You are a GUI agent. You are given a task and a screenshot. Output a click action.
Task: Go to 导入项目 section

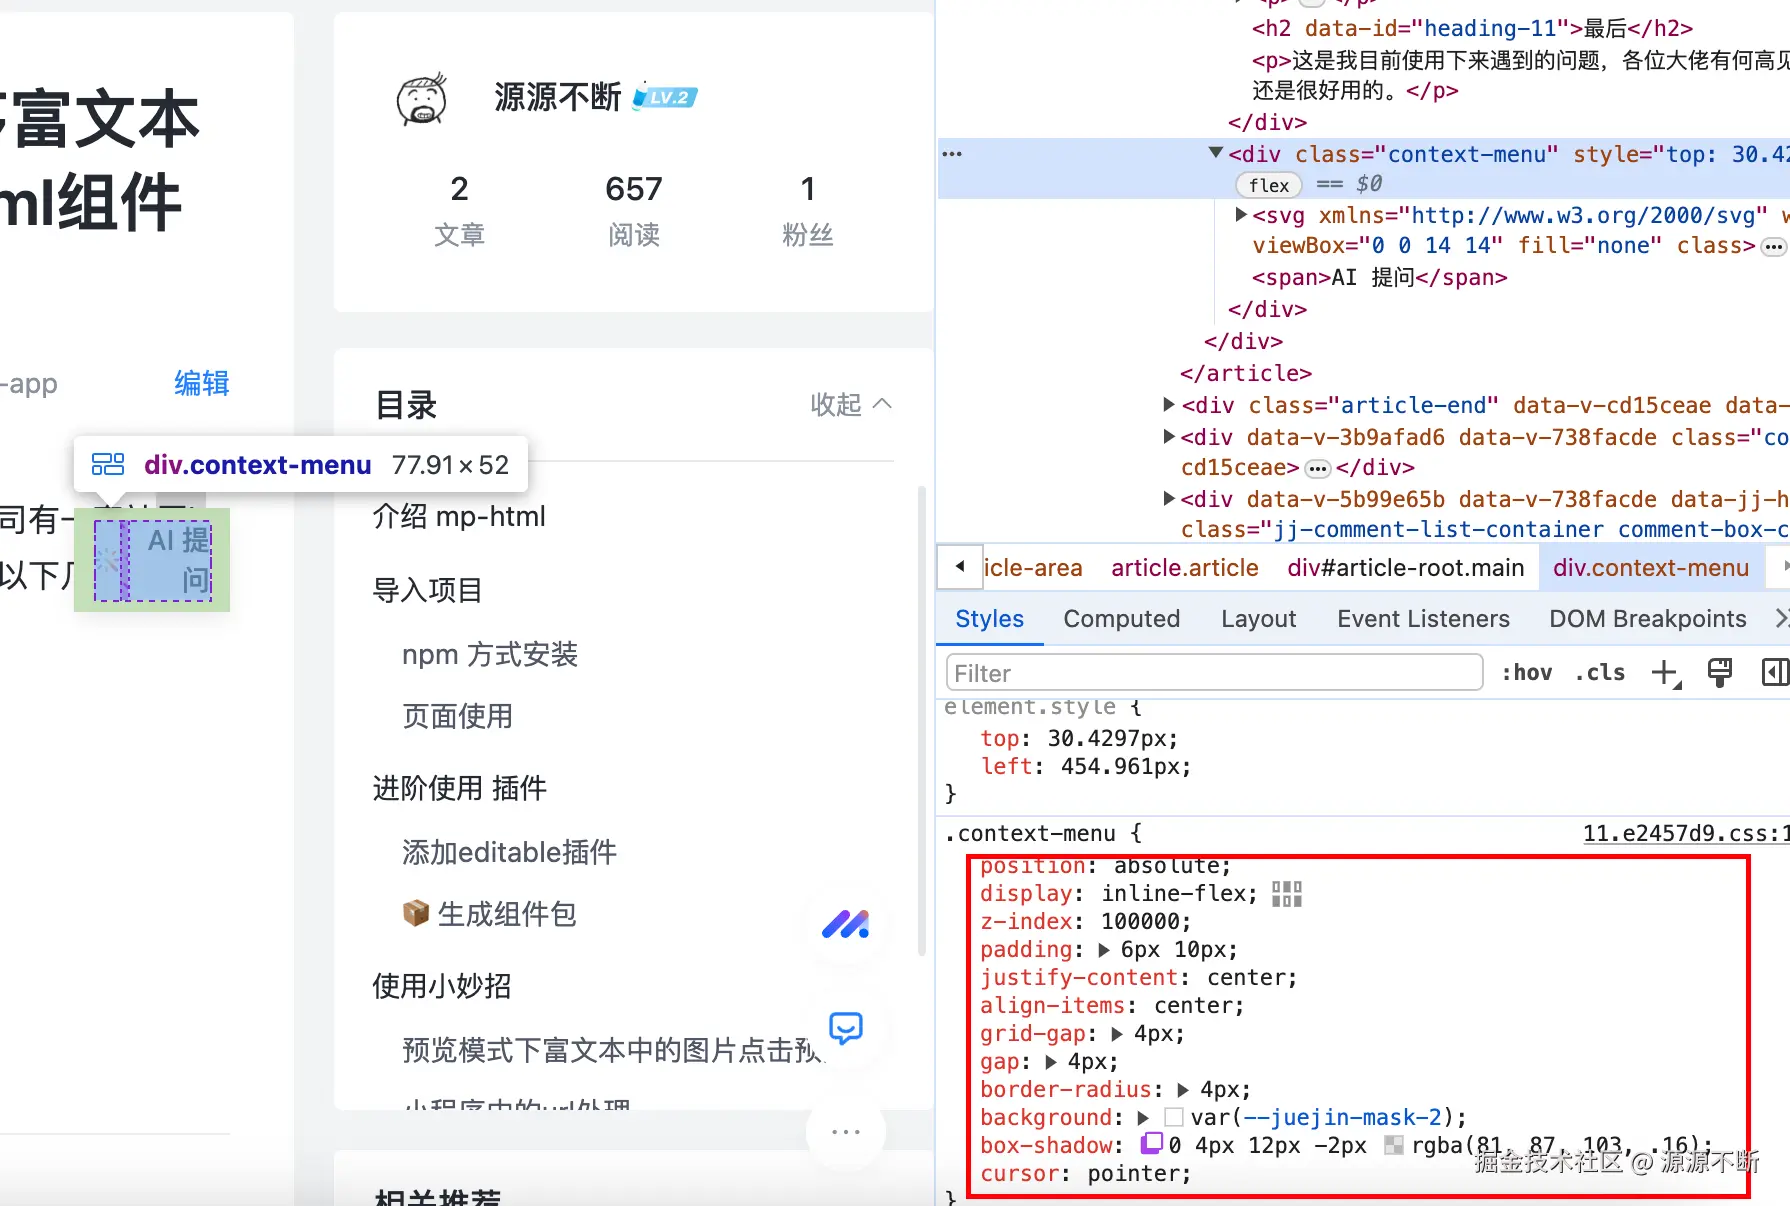coord(427,590)
